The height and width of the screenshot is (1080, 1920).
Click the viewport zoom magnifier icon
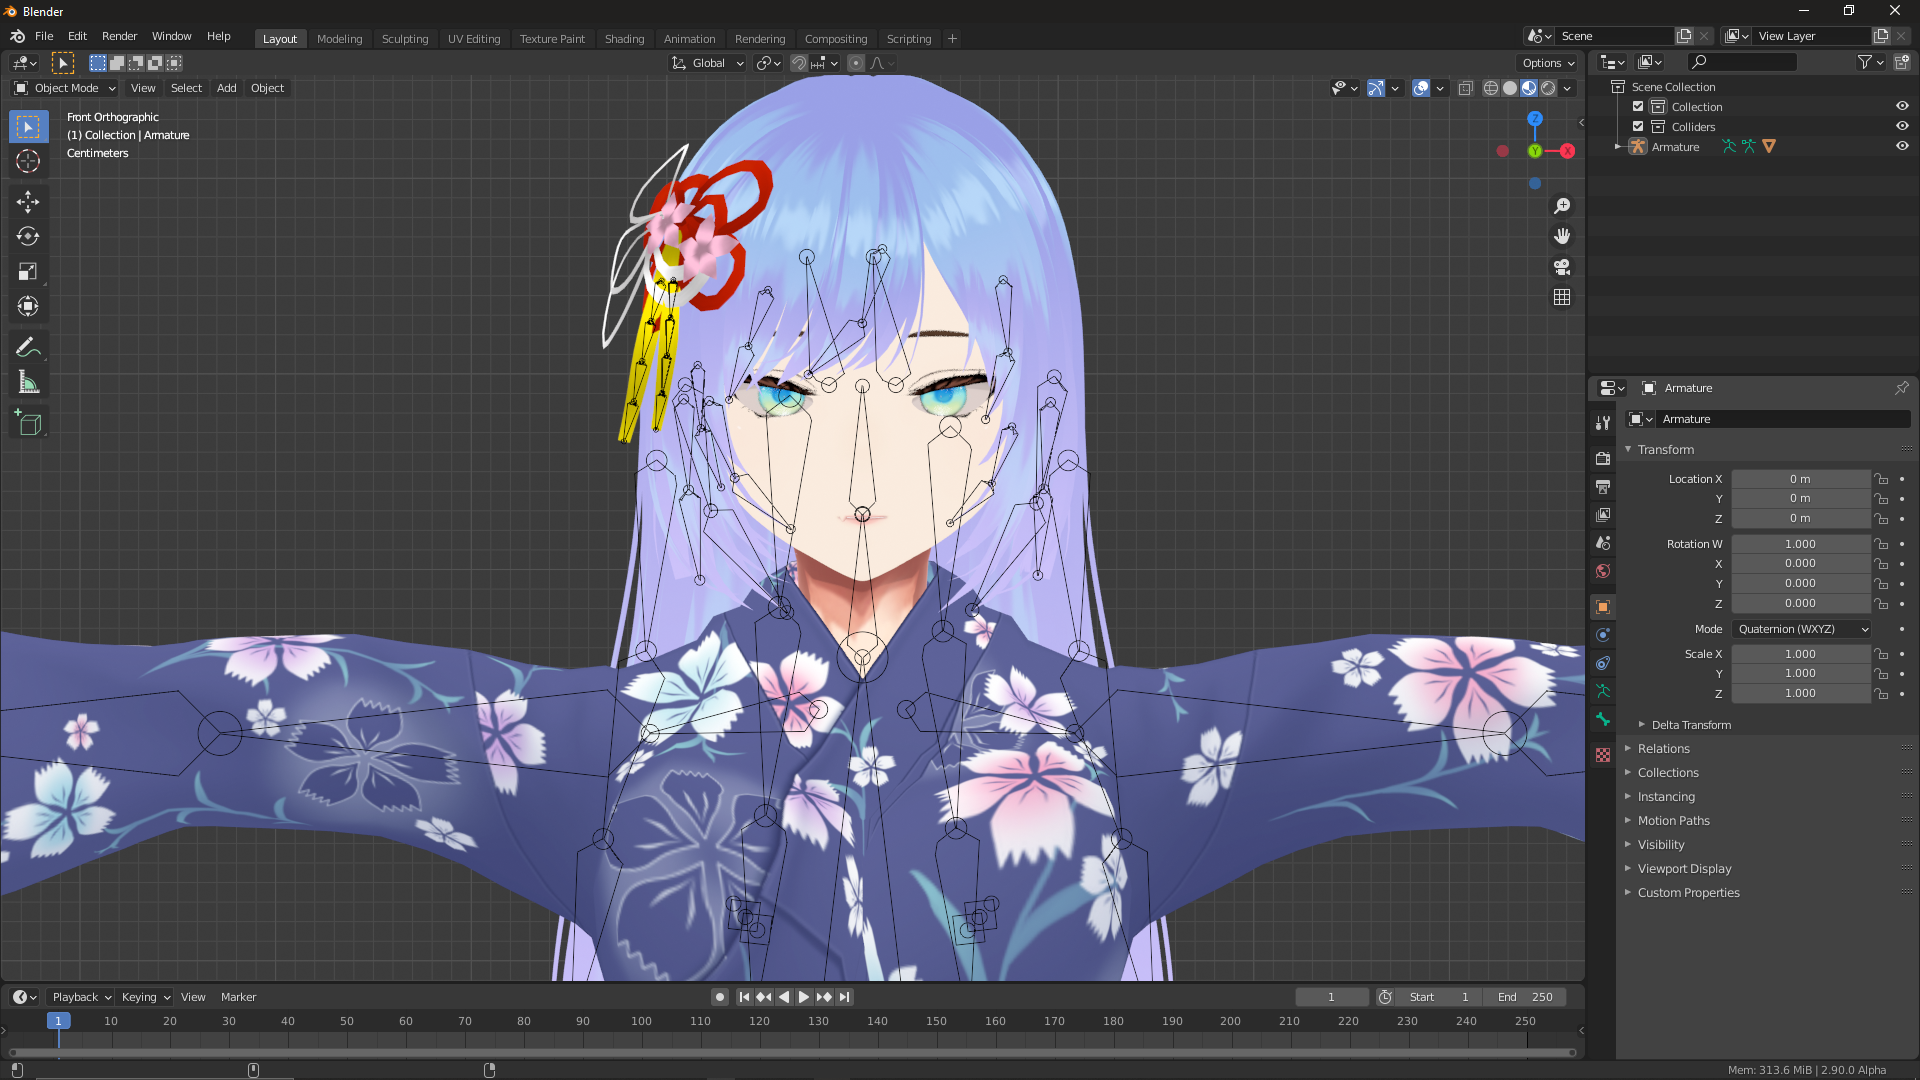click(1562, 206)
